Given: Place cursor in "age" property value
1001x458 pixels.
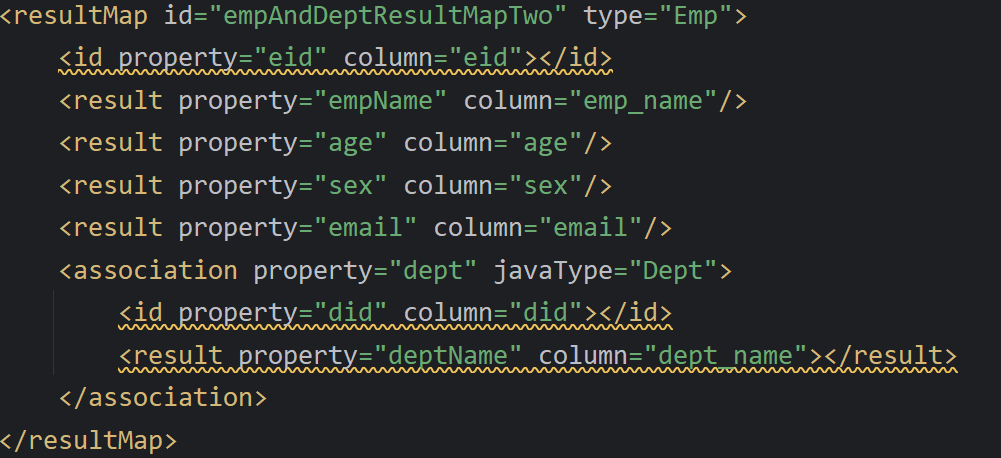Looking at the screenshot, I should (x=344, y=143).
